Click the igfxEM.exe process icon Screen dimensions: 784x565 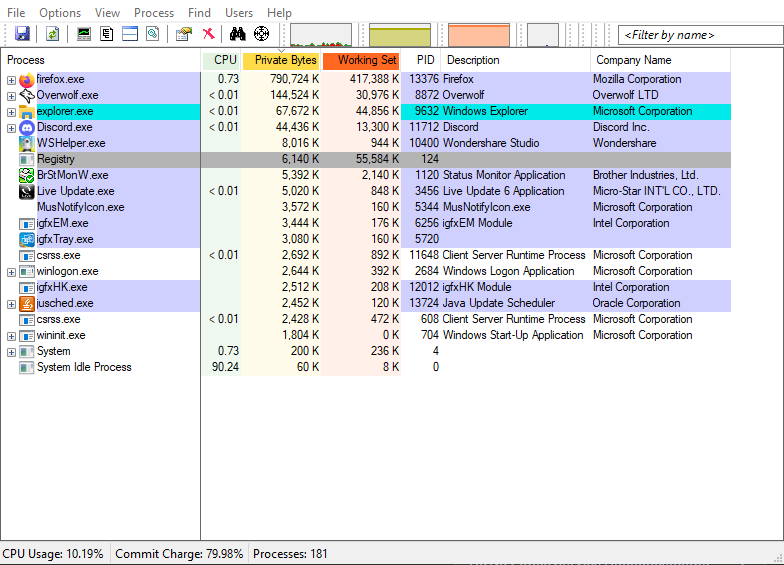(26, 224)
